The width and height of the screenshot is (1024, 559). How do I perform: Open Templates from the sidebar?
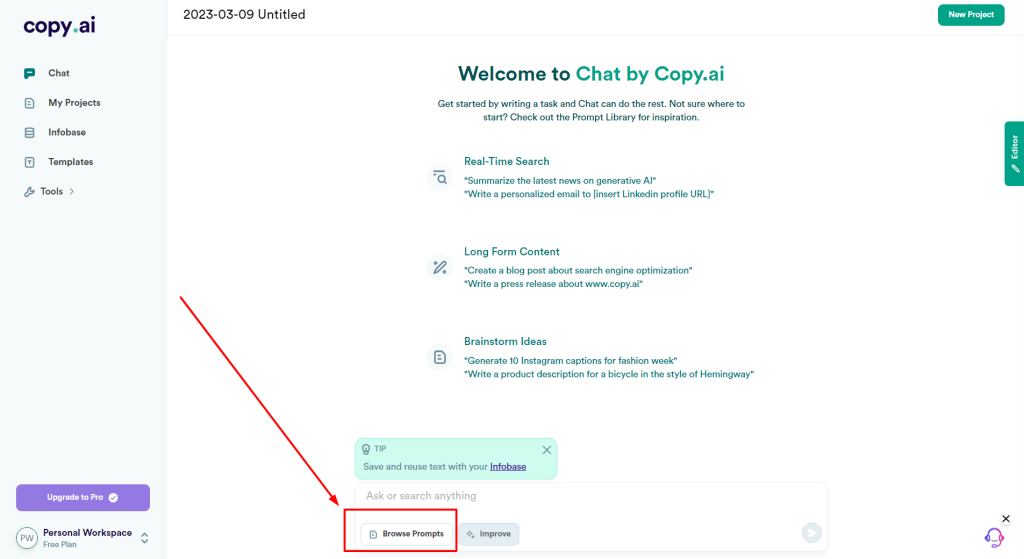point(71,161)
